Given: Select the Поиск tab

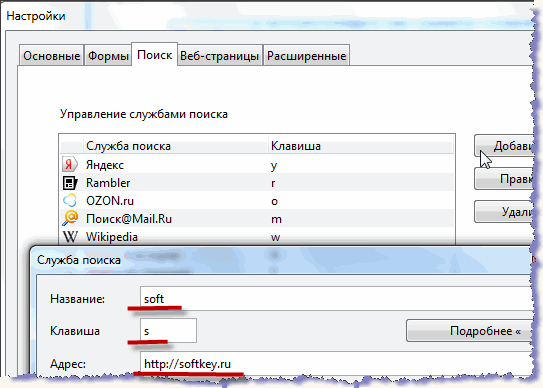Looking at the screenshot, I should point(154,54).
